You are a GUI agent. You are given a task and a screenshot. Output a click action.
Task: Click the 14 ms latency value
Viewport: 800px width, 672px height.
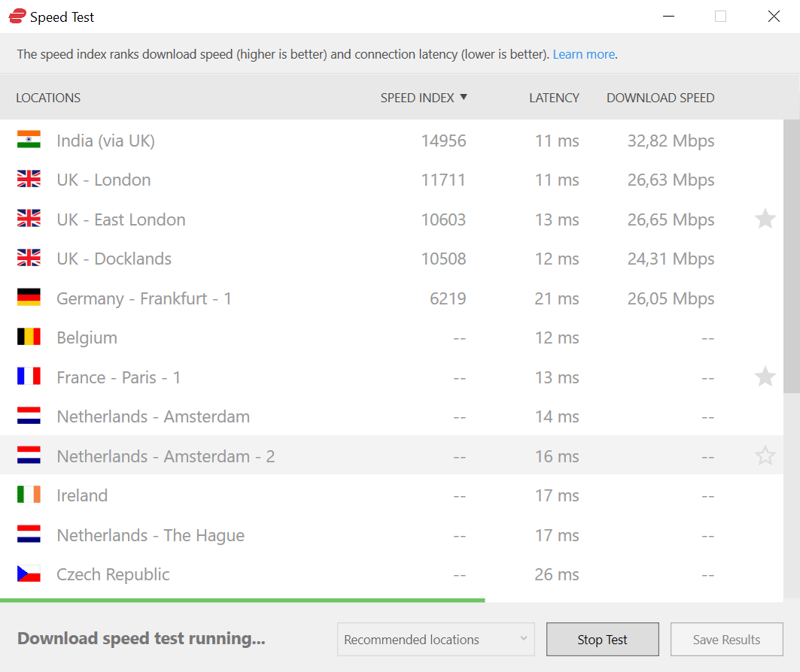(557, 417)
